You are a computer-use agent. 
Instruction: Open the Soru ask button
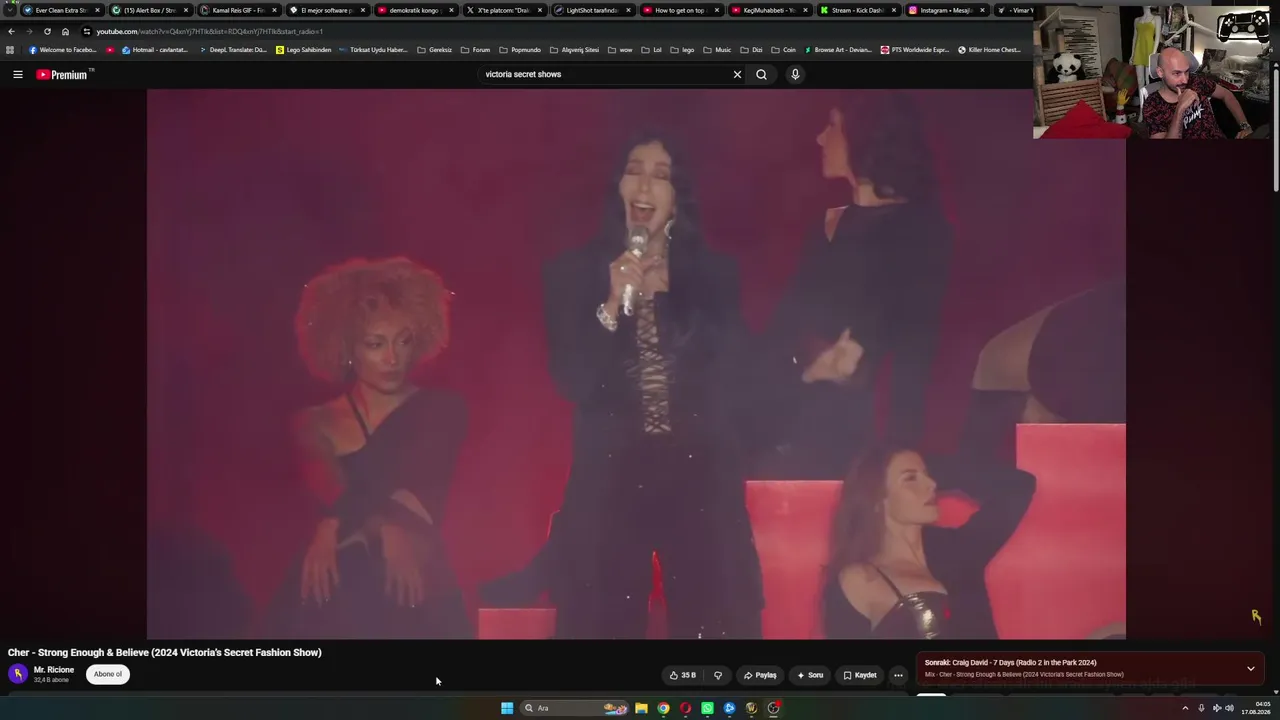[x=810, y=675]
